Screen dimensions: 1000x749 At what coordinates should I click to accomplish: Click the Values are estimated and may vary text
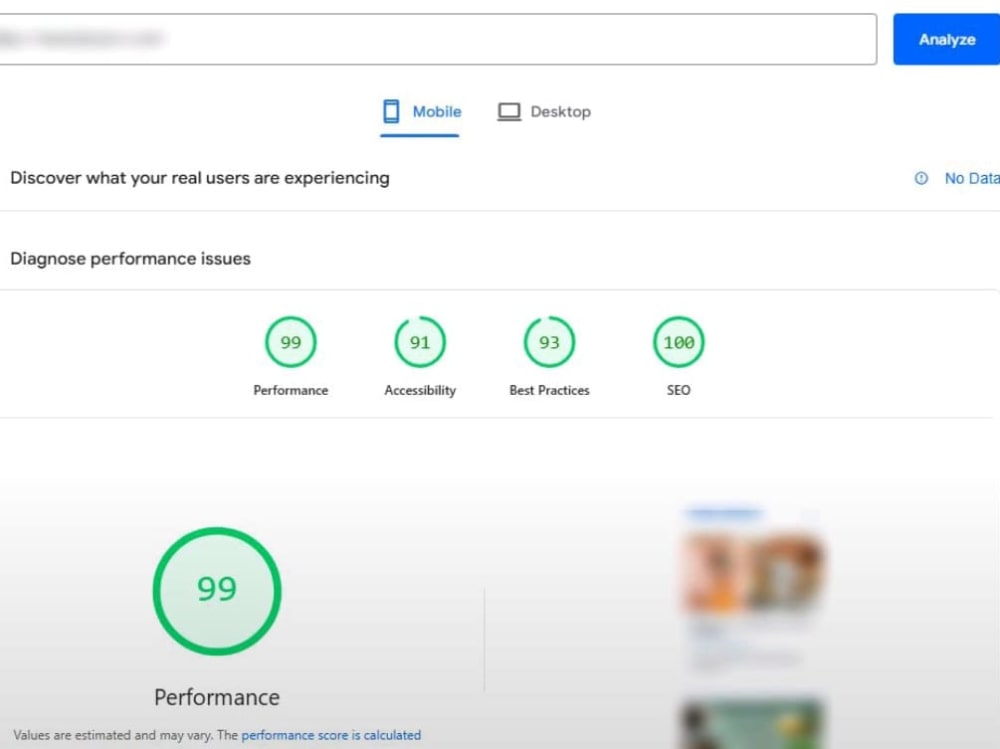point(112,735)
